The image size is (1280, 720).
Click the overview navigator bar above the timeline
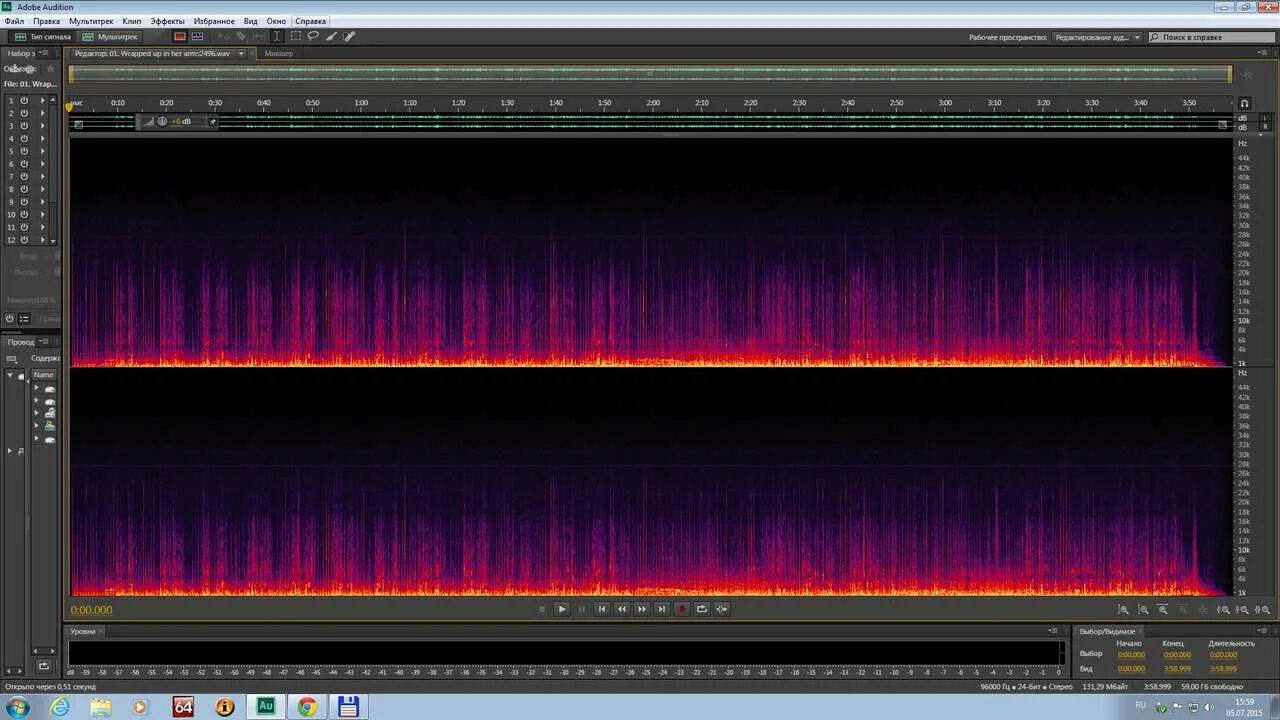coord(650,74)
